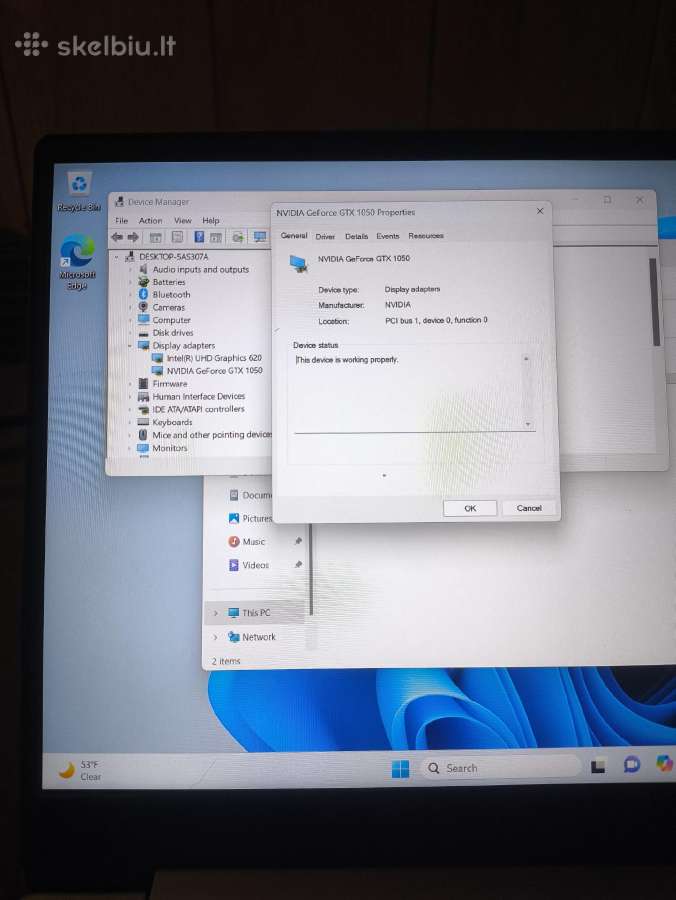Viewport: 676px width, 900px height.
Task: Select NVIDIA GeForce GTX 1050 in device tree
Action: [x=207, y=371]
